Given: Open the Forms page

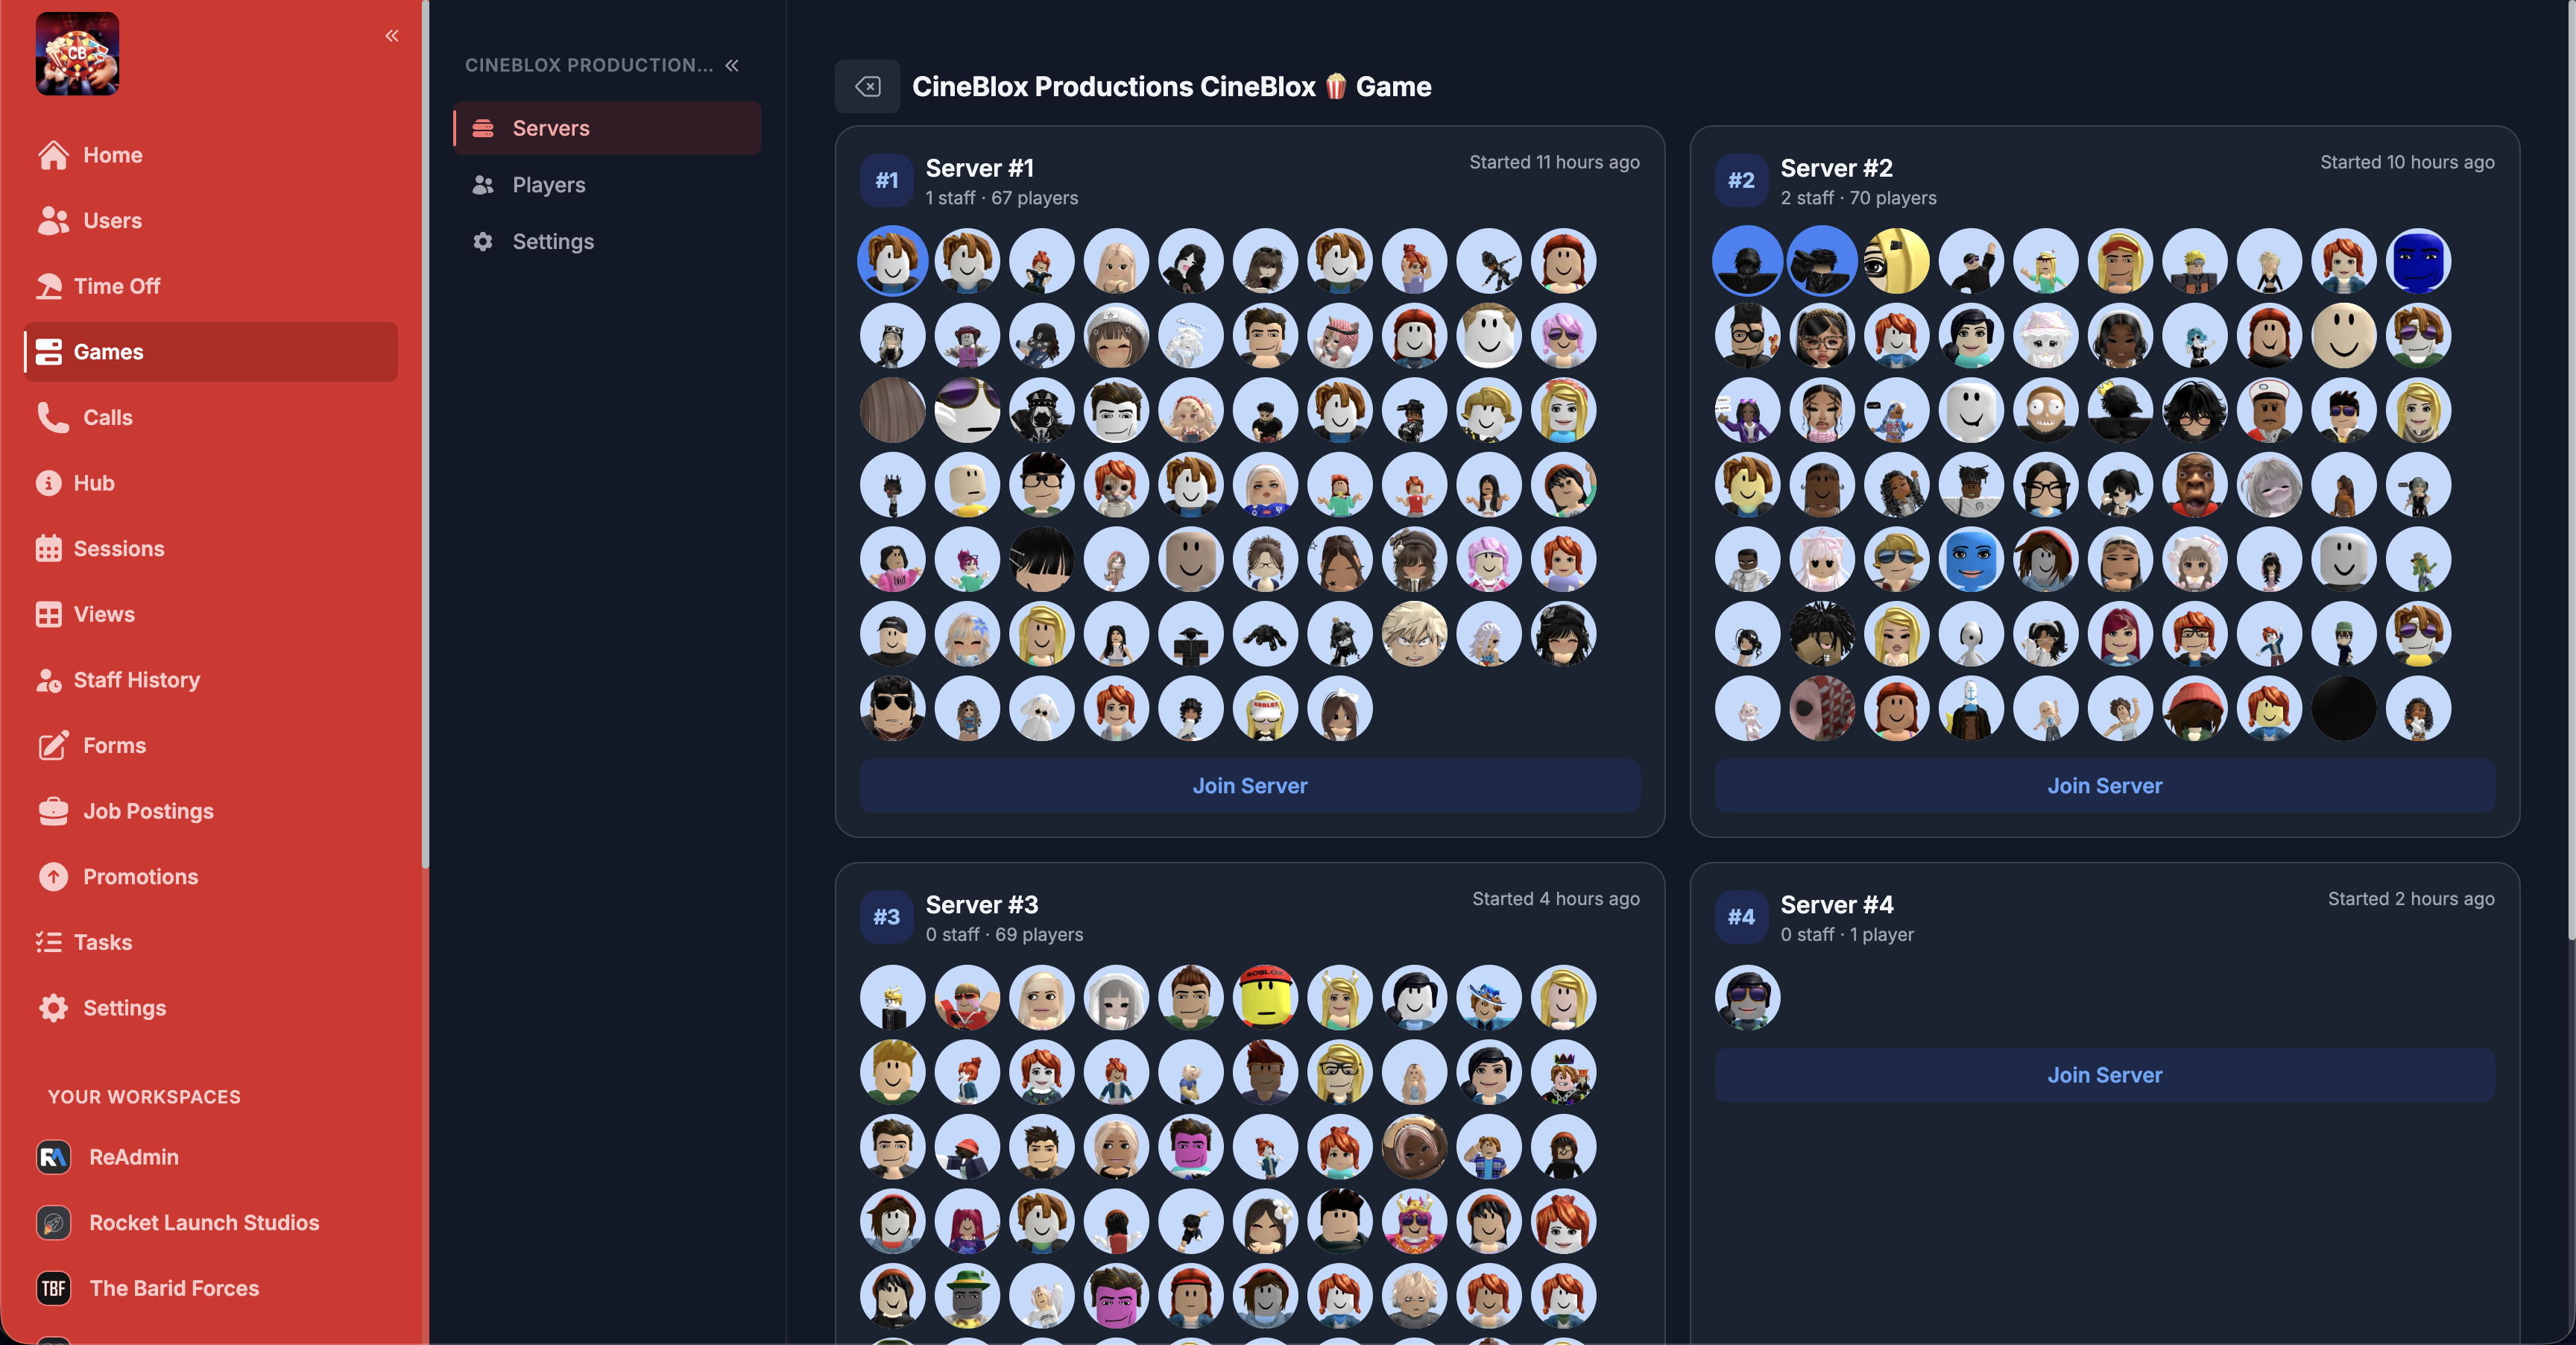Looking at the screenshot, I should (211, 745).
